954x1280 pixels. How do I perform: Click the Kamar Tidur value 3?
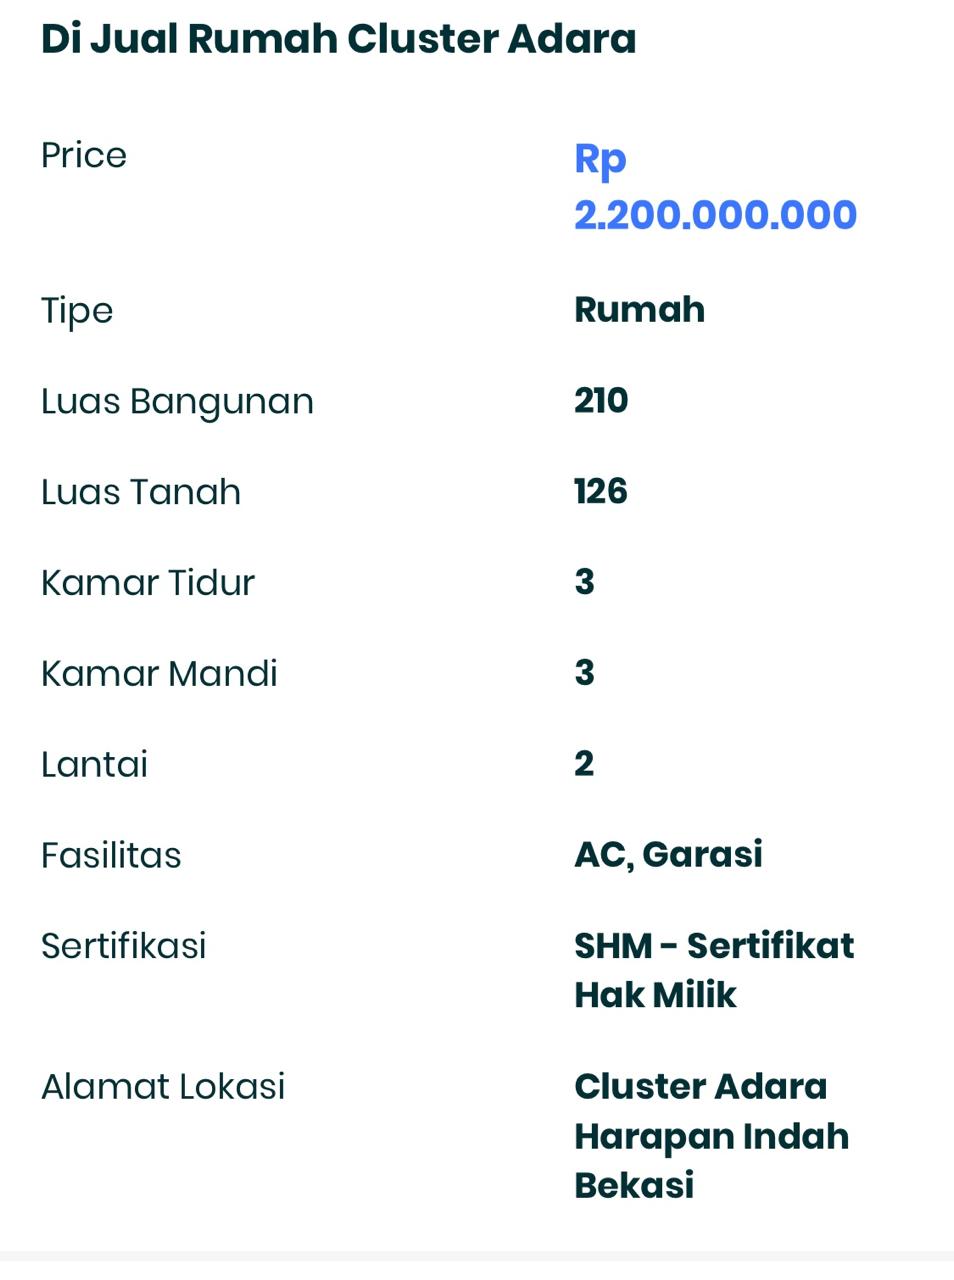pyautogui.click(x=584, y=582)
